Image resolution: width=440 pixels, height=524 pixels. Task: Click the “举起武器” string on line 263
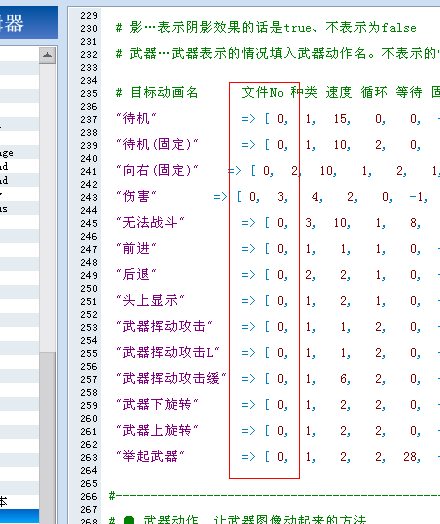click(150, 456)
